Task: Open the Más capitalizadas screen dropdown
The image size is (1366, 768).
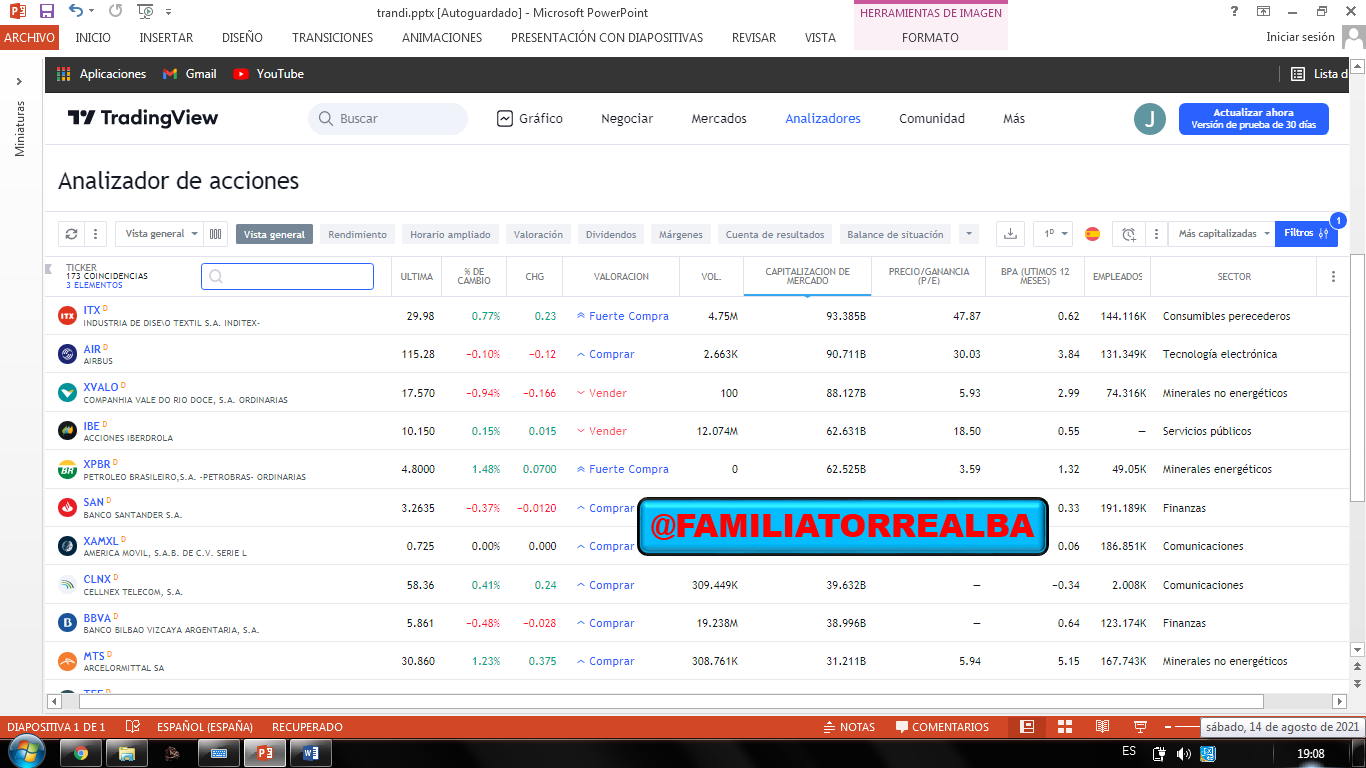Action: point(1224,234)
